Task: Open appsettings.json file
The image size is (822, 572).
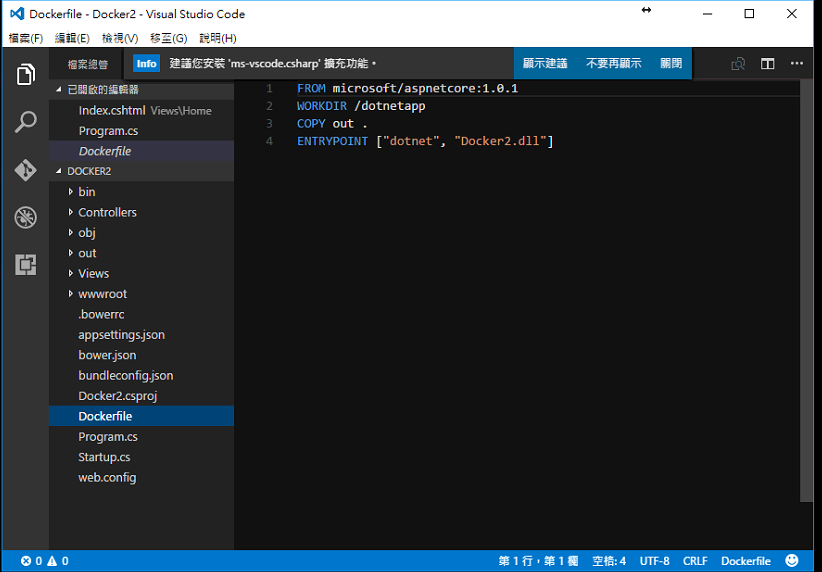Action: tap(142, 334)
